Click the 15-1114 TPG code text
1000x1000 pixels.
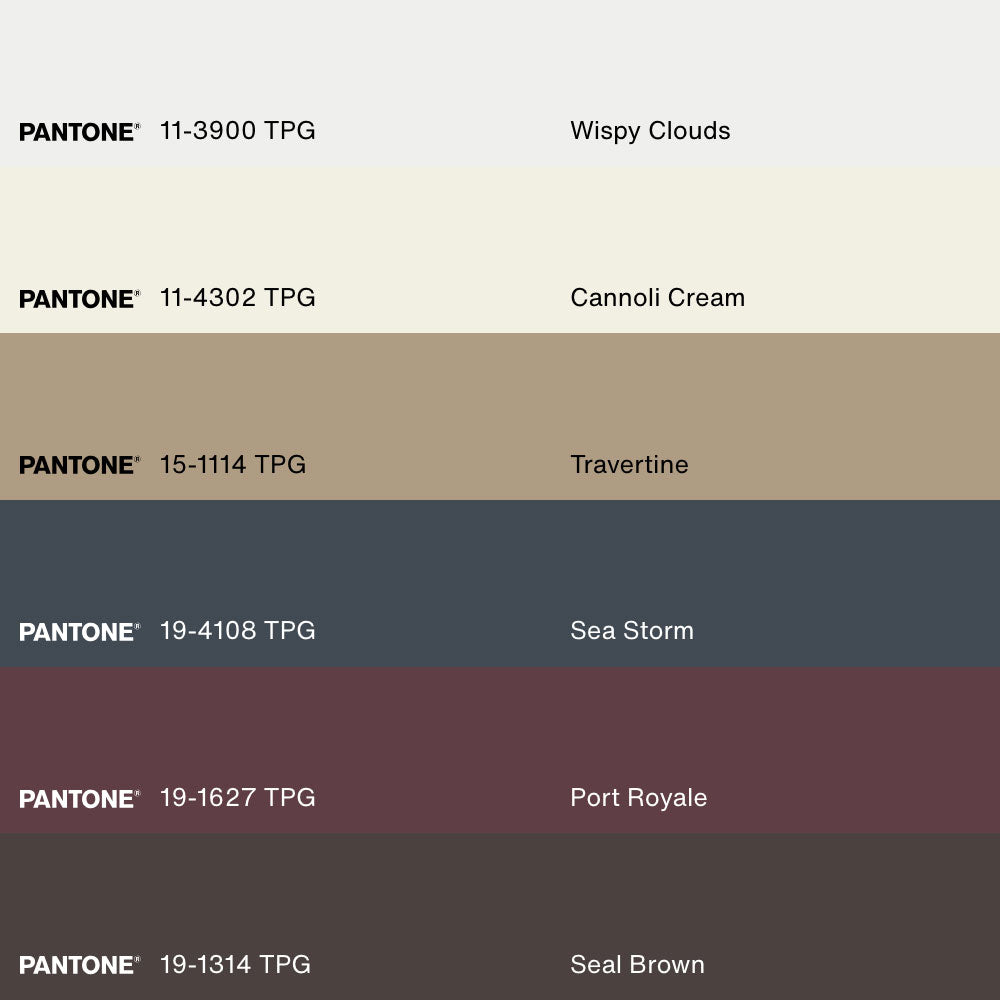tap(232, 465)
